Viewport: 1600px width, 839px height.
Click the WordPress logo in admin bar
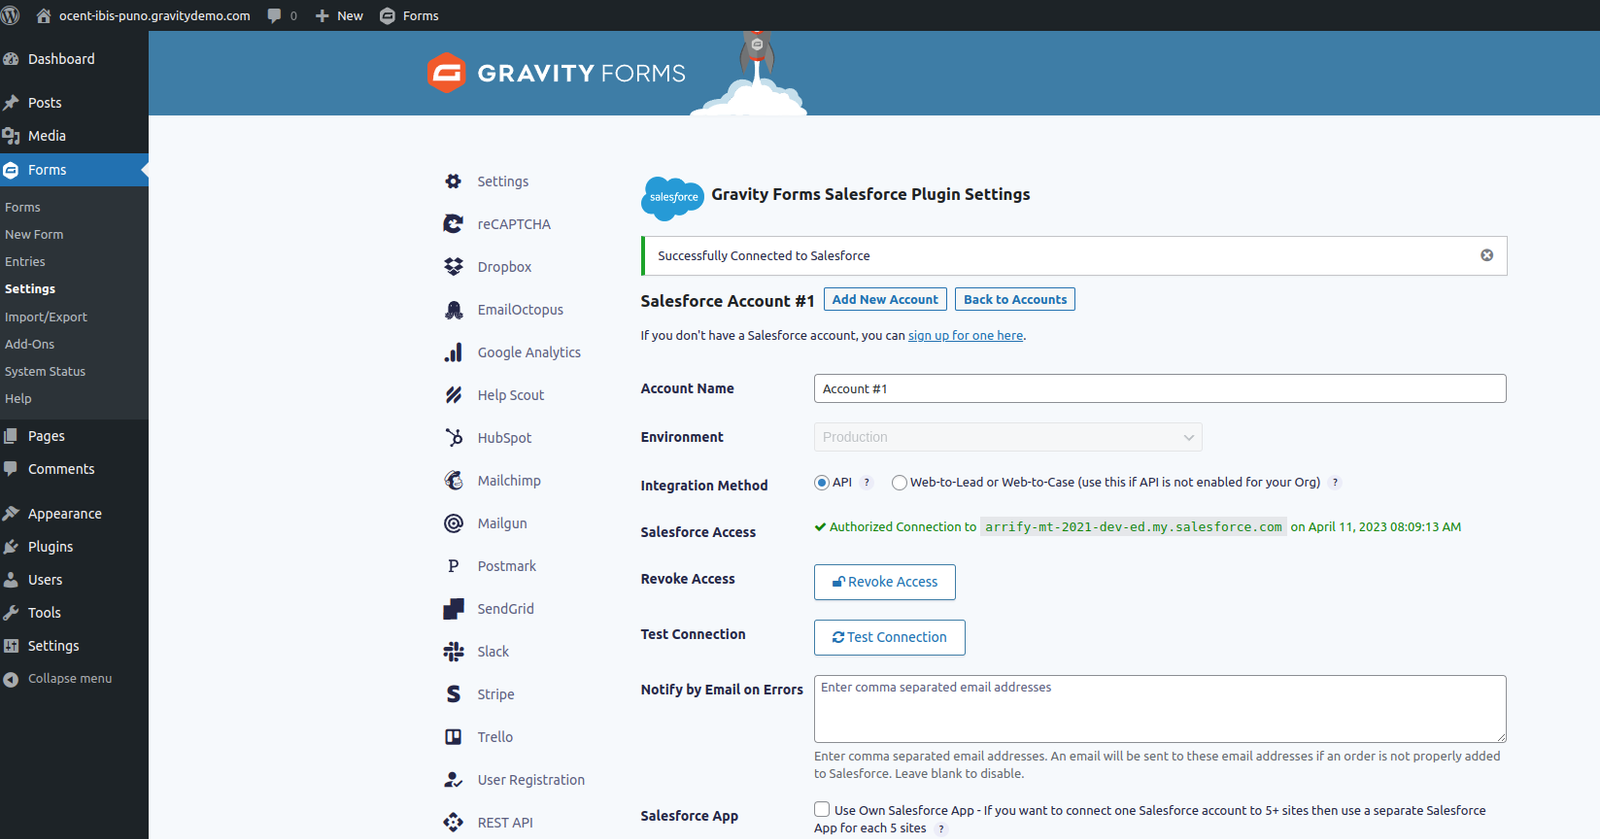pyautogui.click(x=11, y=16)
